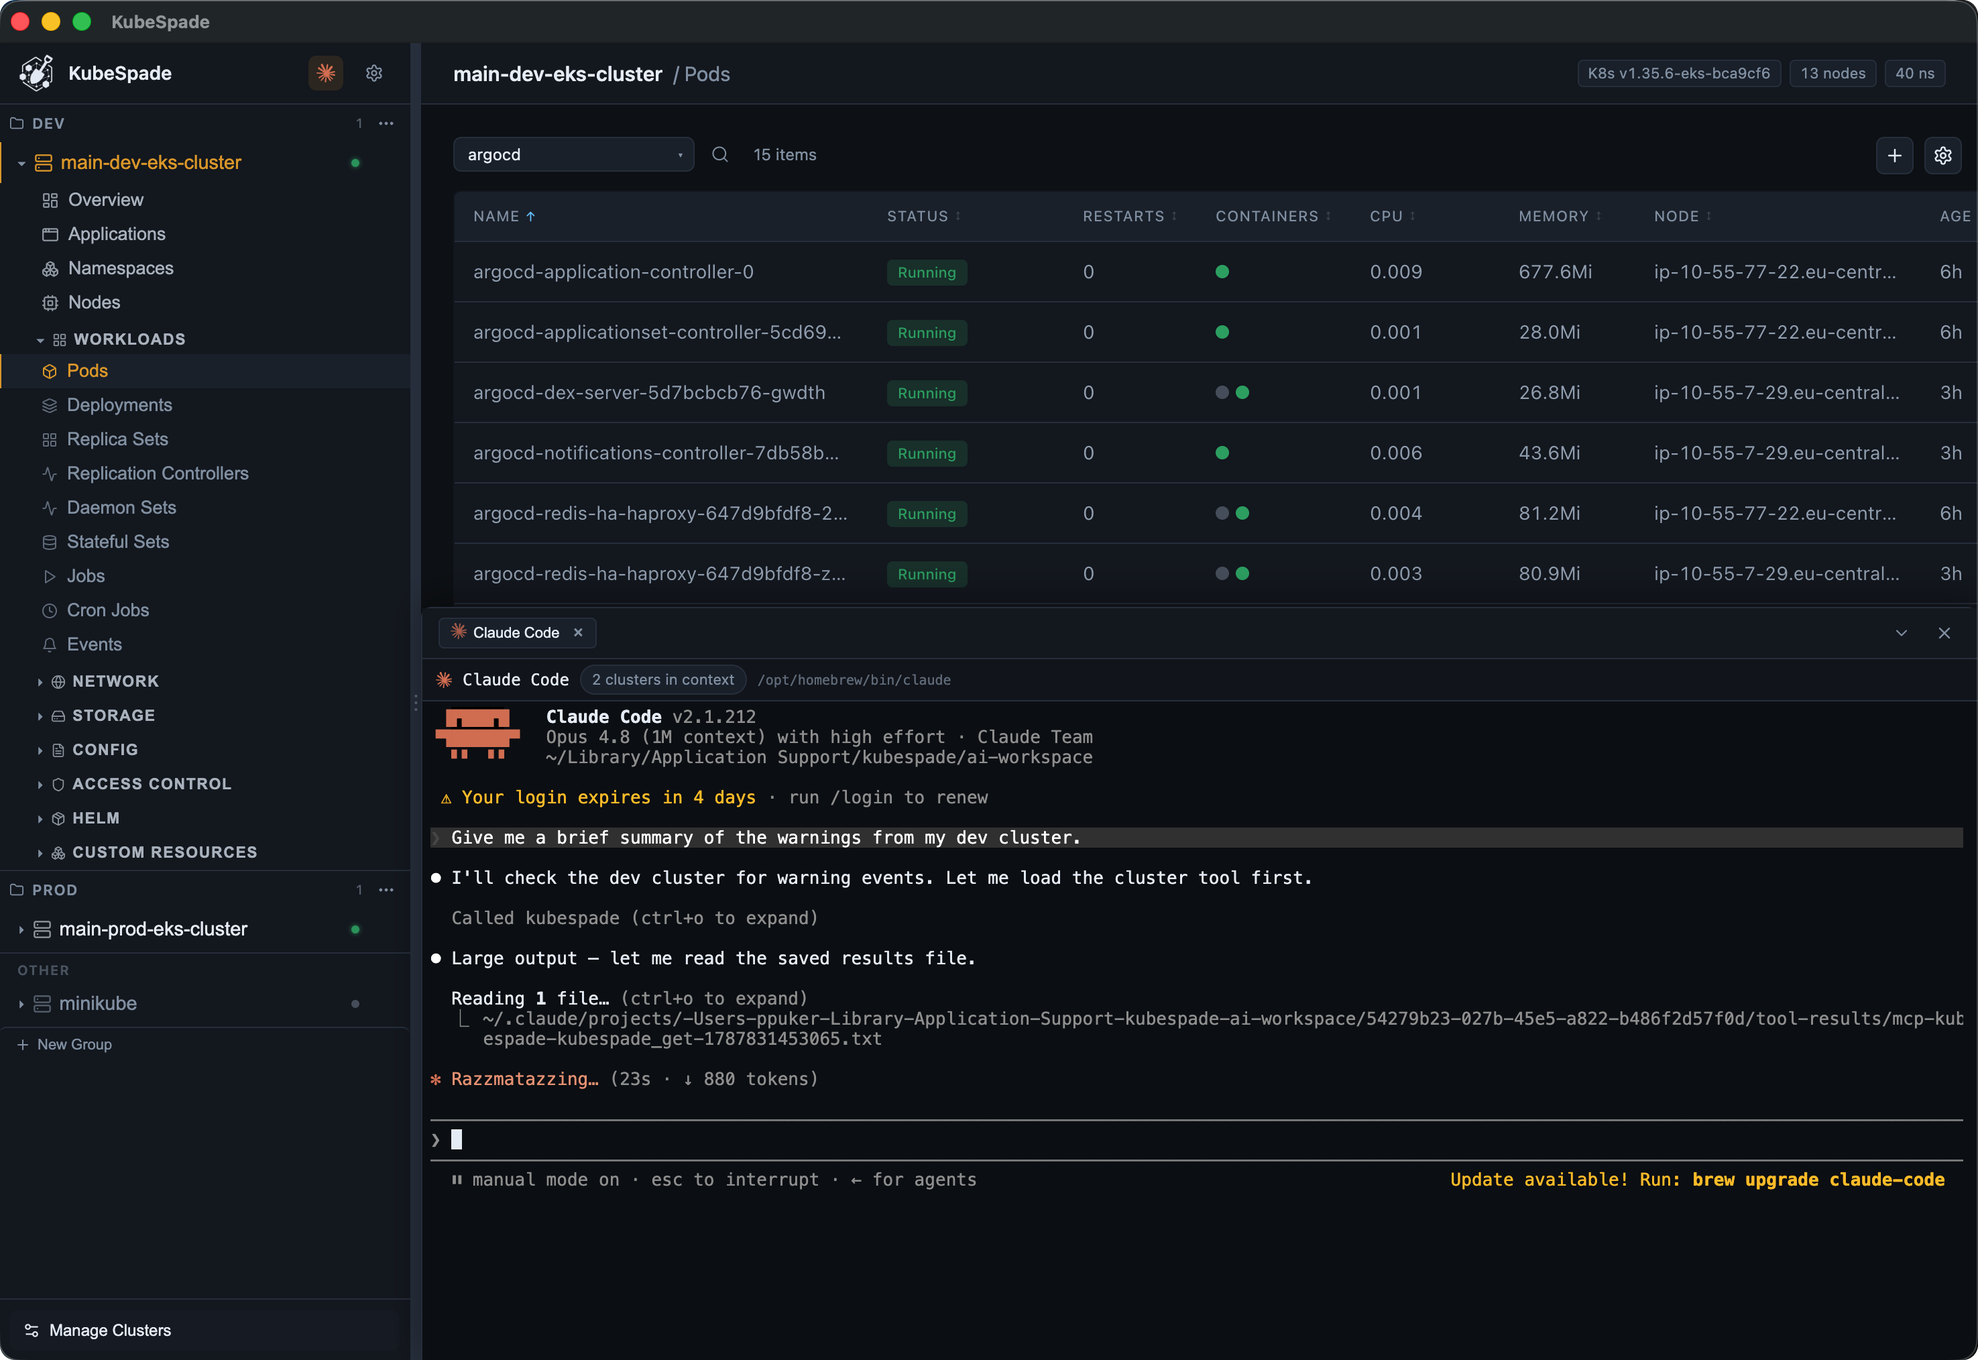Open Claude AI assistant icon in header
The width and height of the screenshot is (1978, 1360).
[326, 73]
